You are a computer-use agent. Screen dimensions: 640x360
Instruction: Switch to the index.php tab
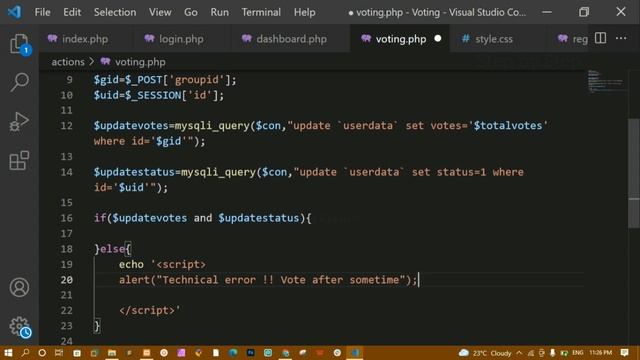85,39
